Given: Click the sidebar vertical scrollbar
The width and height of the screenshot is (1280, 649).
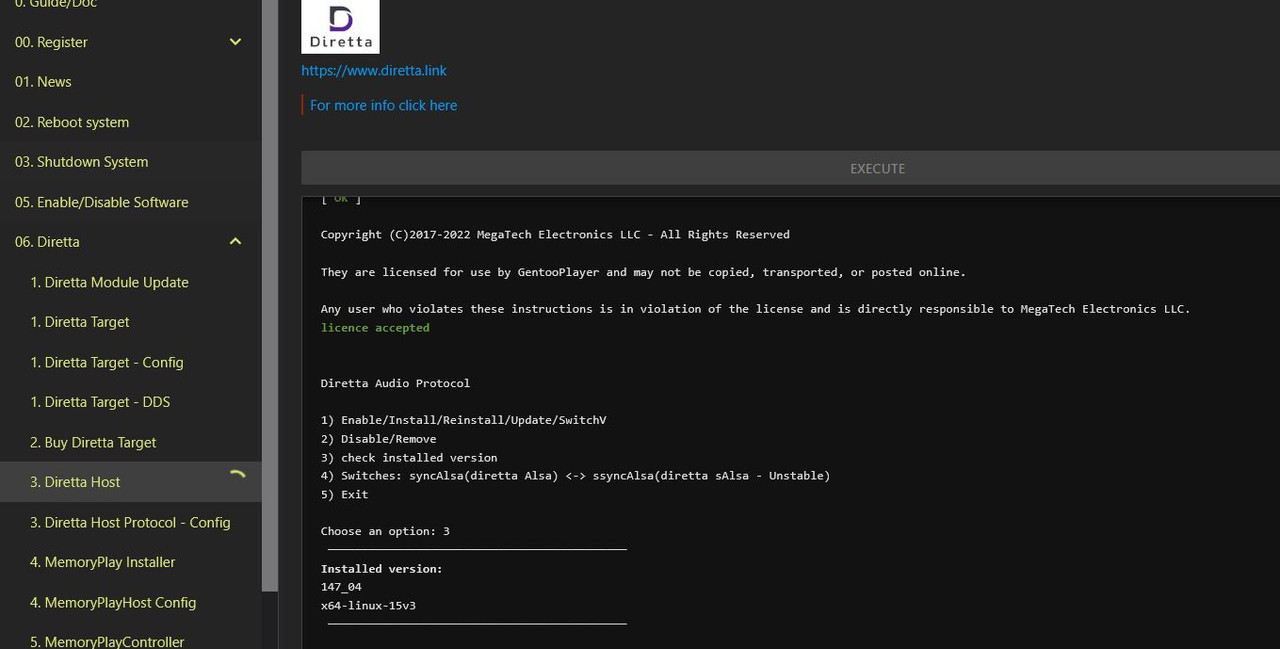Looking at the screenshot, I should pyautogui.click(x=270, y=295).
